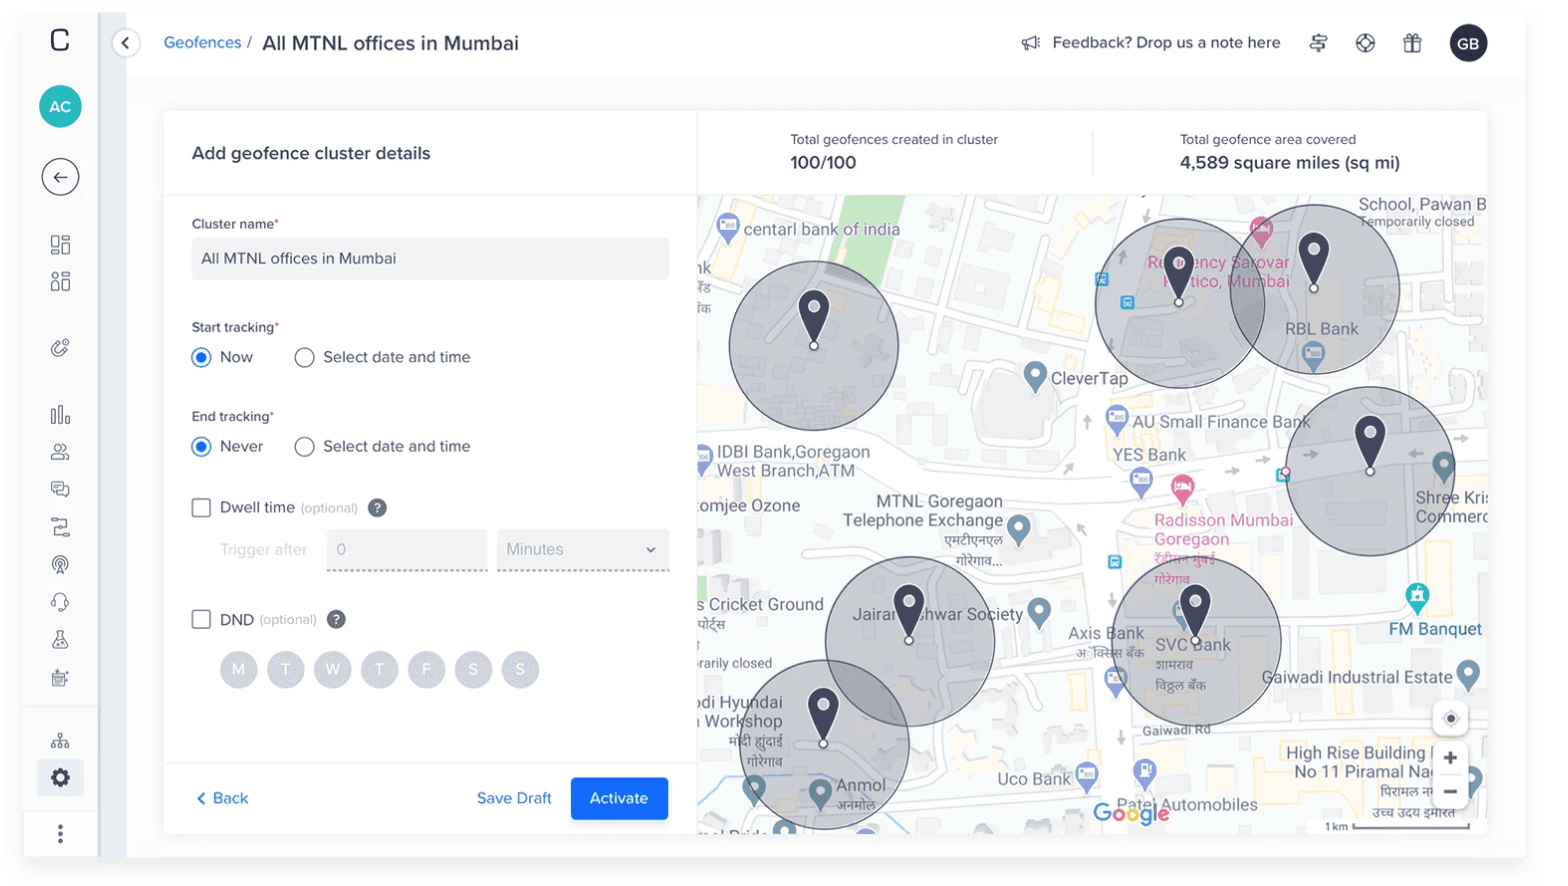Viewport: 1568px width, 886px height.
Task: Click the Uco Bank map marker
Action: click(1087, 775)
